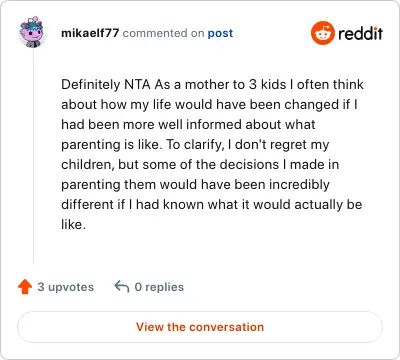Click the line ending "been incredibly"
The height and width of the screenshot is (360, 400).
click(195, 184)
